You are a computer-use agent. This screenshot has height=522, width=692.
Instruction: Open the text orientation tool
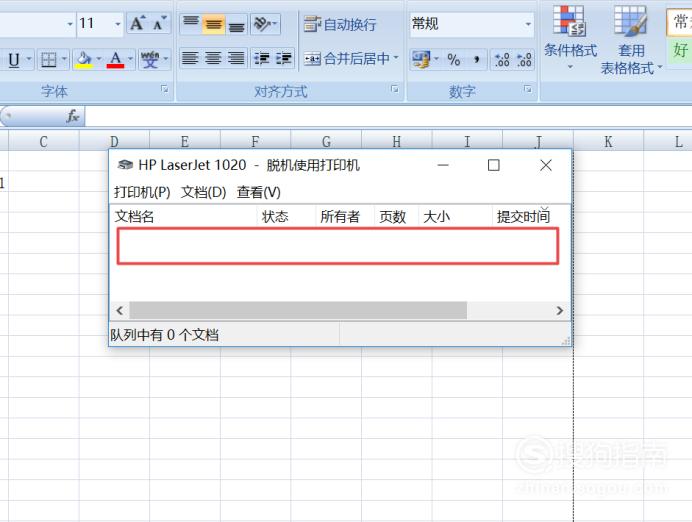tap(265, 23)
